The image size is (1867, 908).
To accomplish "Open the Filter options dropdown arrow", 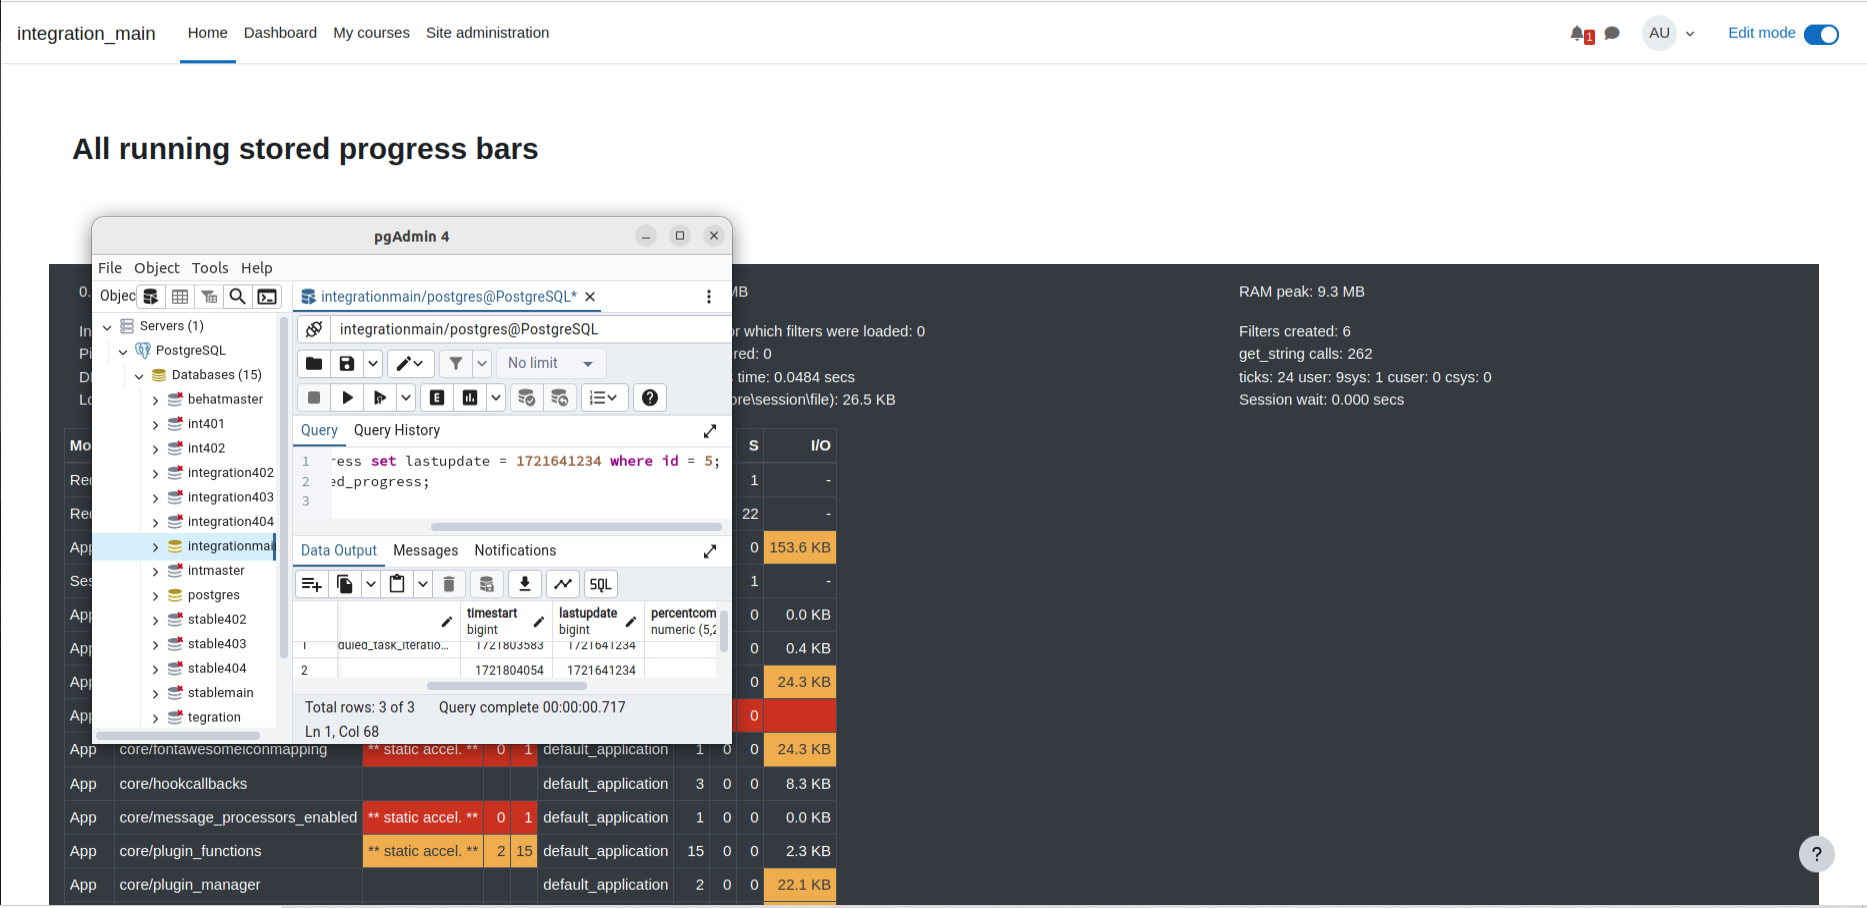I will (482, 363).
